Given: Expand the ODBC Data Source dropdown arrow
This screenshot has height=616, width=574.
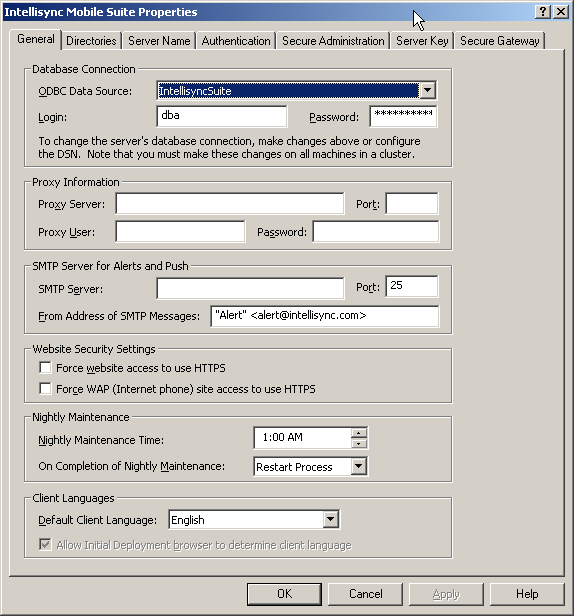Looking at the screenshot, I should [427, 91].
